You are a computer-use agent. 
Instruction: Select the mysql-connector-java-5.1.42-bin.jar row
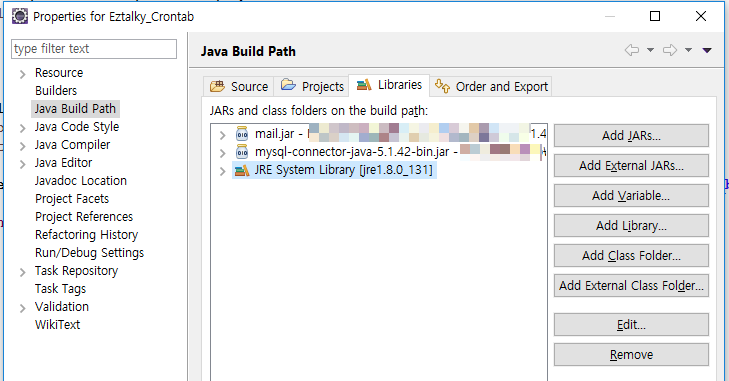(x=379, y=152)
